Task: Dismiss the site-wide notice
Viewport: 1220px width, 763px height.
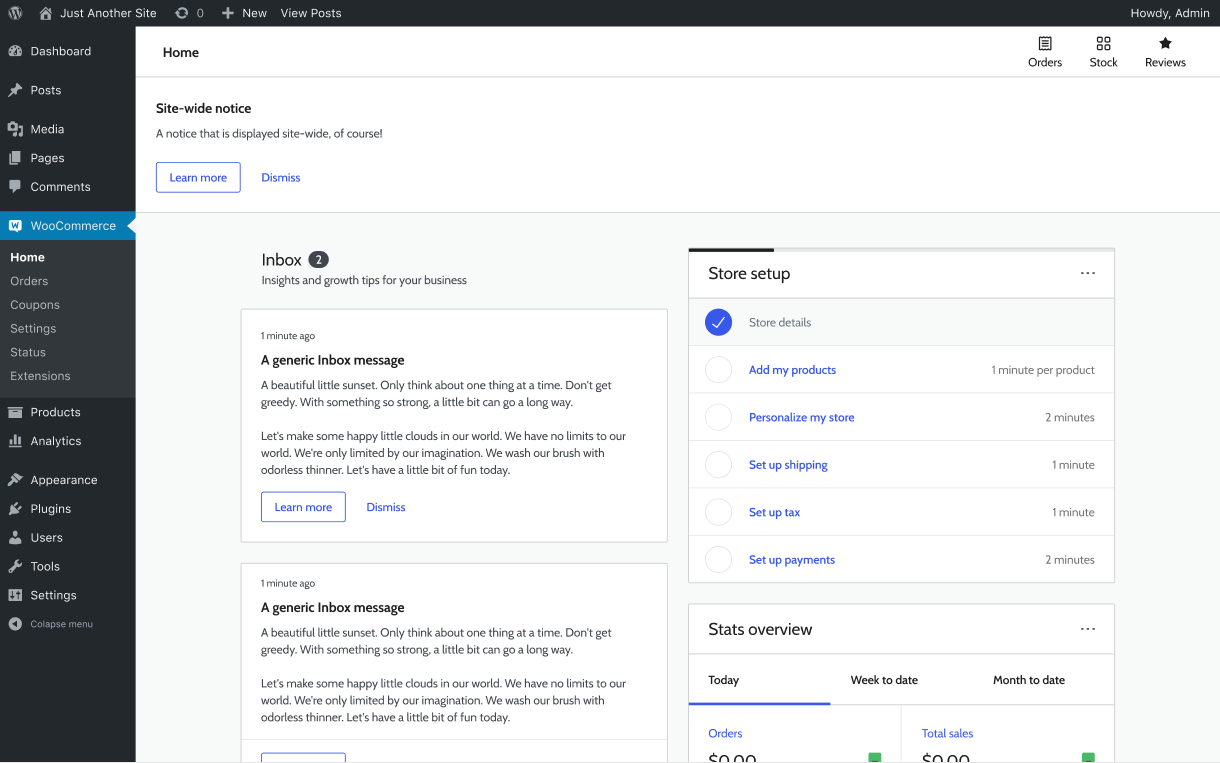Action: click(x=281, y=177)
